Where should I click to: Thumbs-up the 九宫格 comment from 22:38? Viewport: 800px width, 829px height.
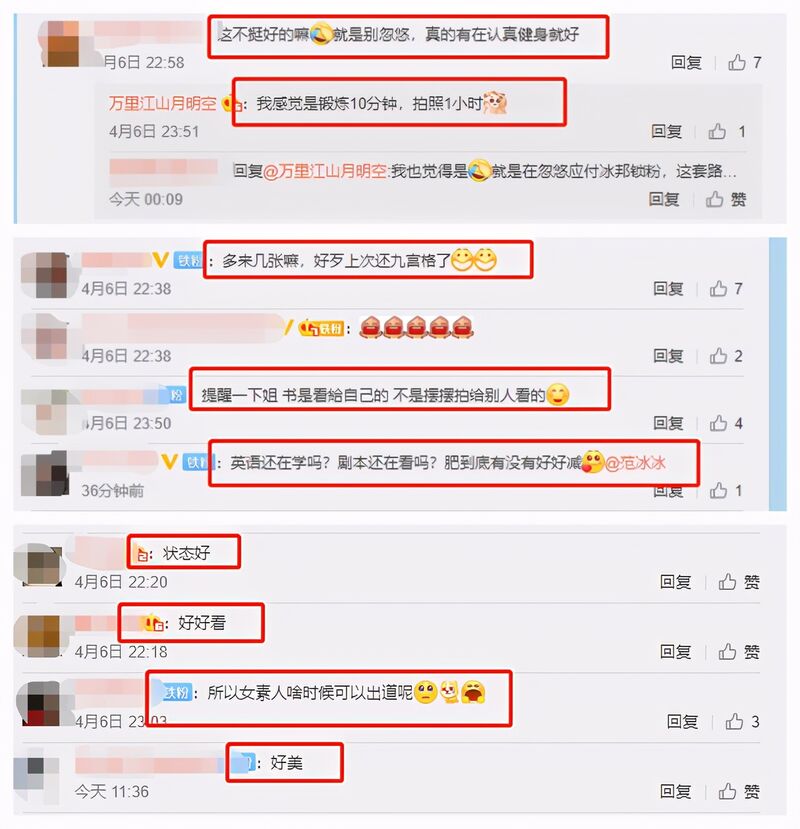pos(718,289)
